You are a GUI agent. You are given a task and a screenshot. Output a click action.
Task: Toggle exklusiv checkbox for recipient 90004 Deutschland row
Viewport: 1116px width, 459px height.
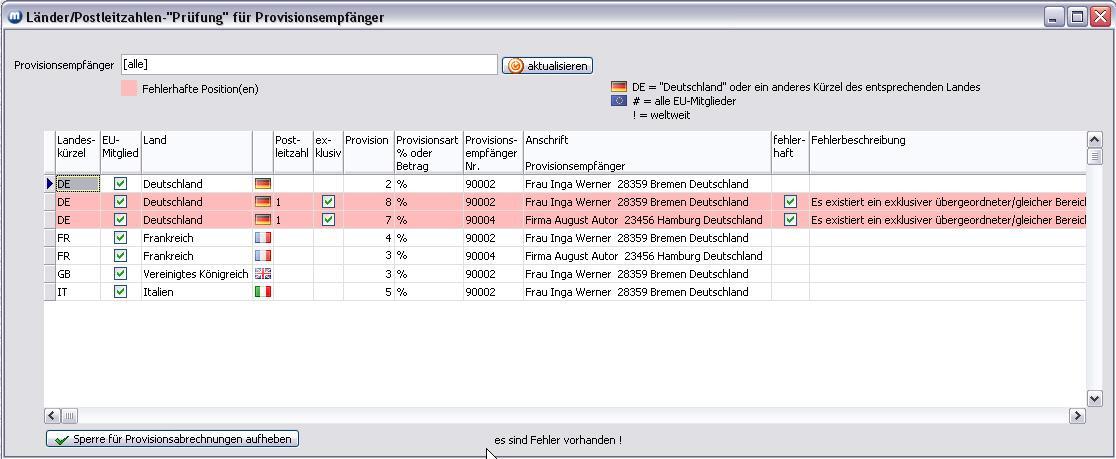[328, 220]
